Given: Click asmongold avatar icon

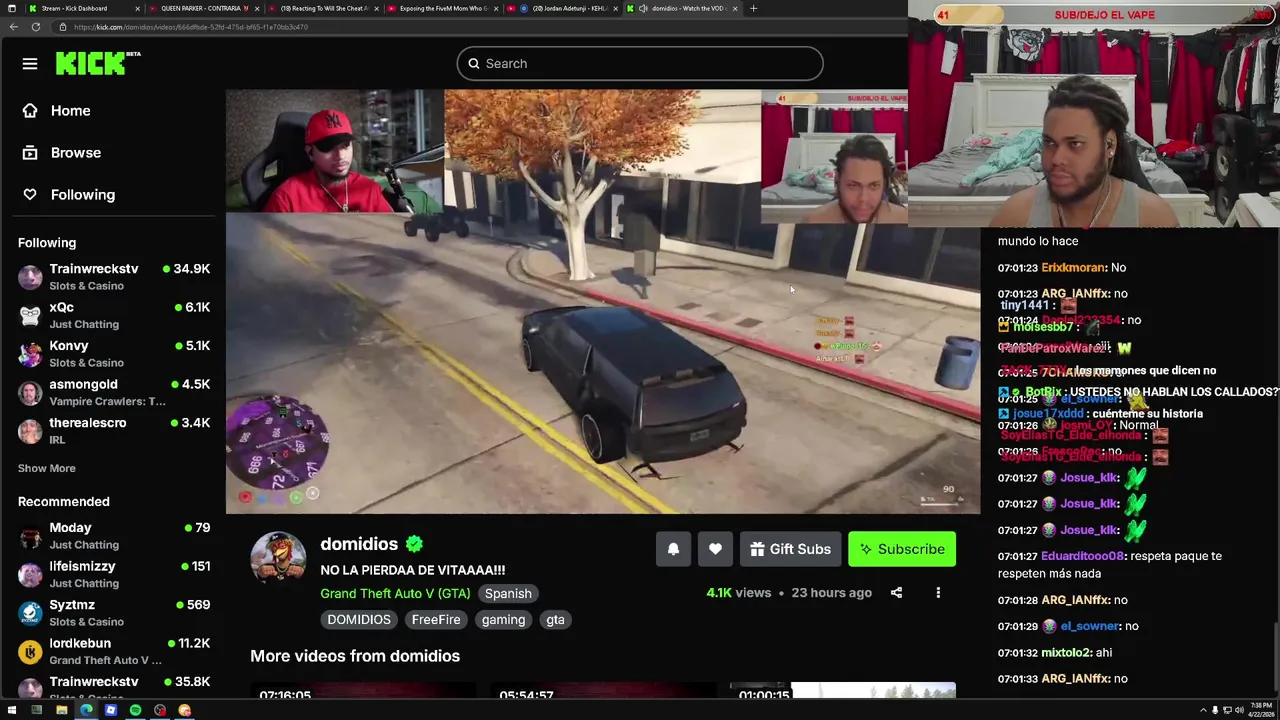Looking at the screenshot, I should [31, 392].
